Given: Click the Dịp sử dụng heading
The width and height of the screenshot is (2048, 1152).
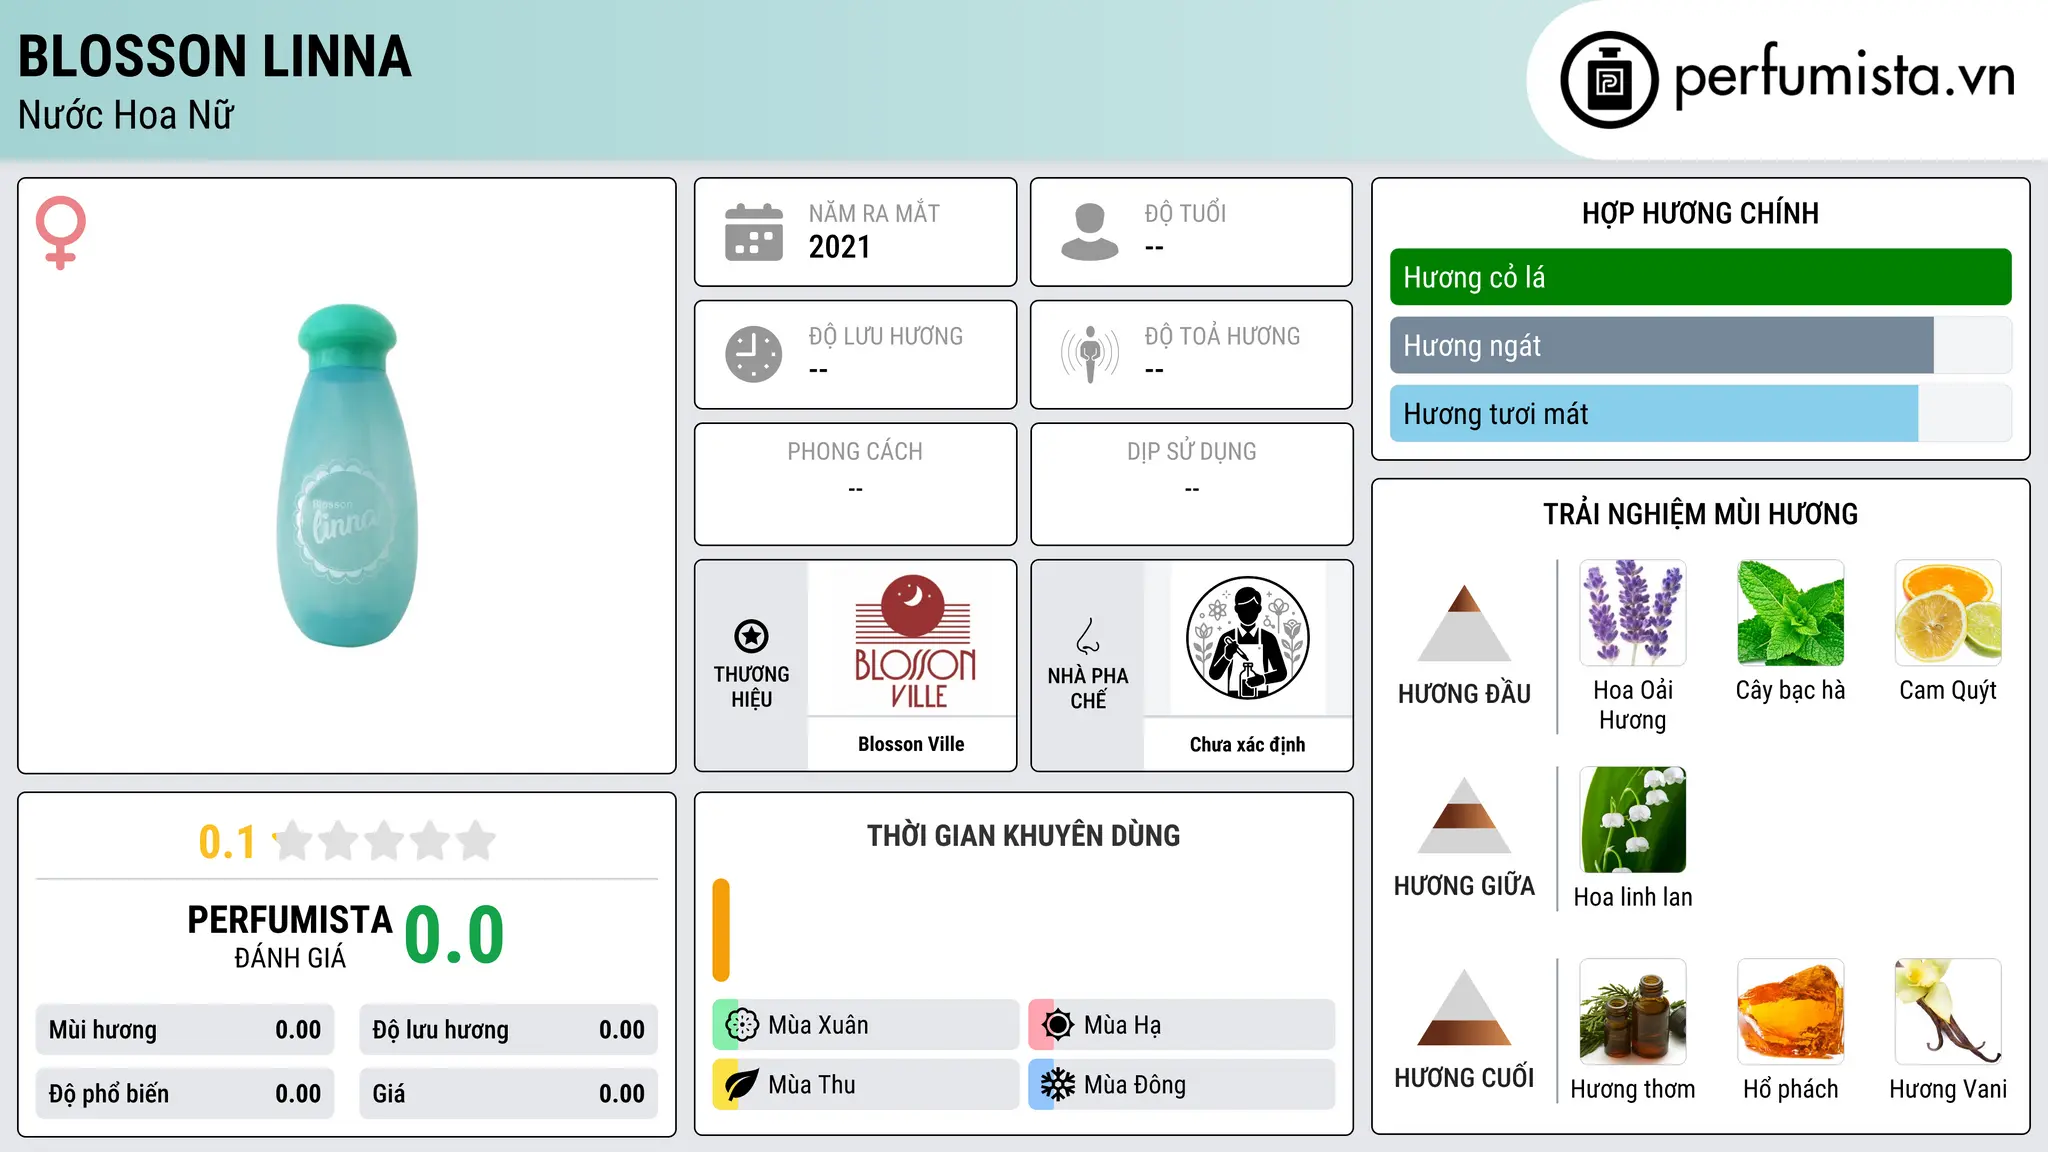Looking at the screenshot, I should coord(1191,452).
